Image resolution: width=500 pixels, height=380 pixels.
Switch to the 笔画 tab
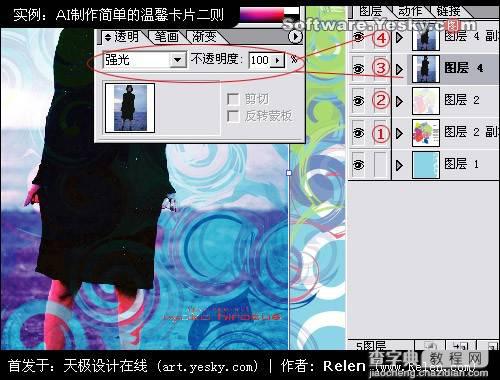(x=167, y=37)
